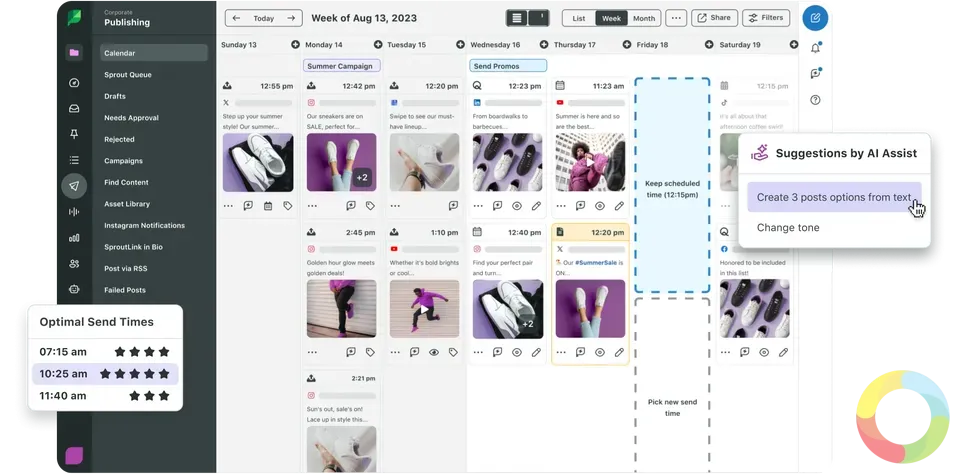960x474 pixels.
Task: Click the pin sidebar icon
Action: pos(74,134)
